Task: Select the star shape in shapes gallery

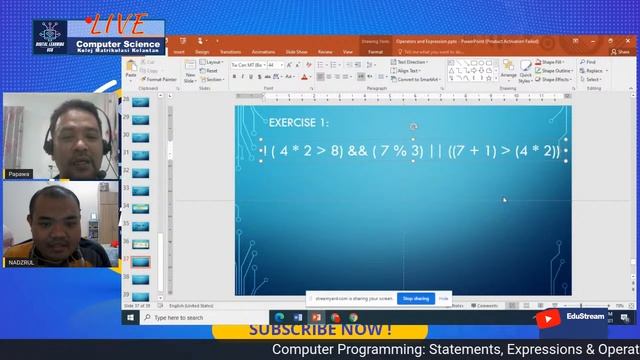Action: 489,78
